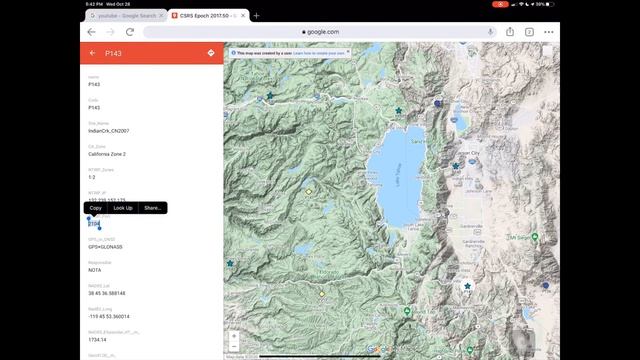Close the youtube - Google Search tab
Image resolution: width=640 pixels, height=360 pixels.
pos(161,16)
